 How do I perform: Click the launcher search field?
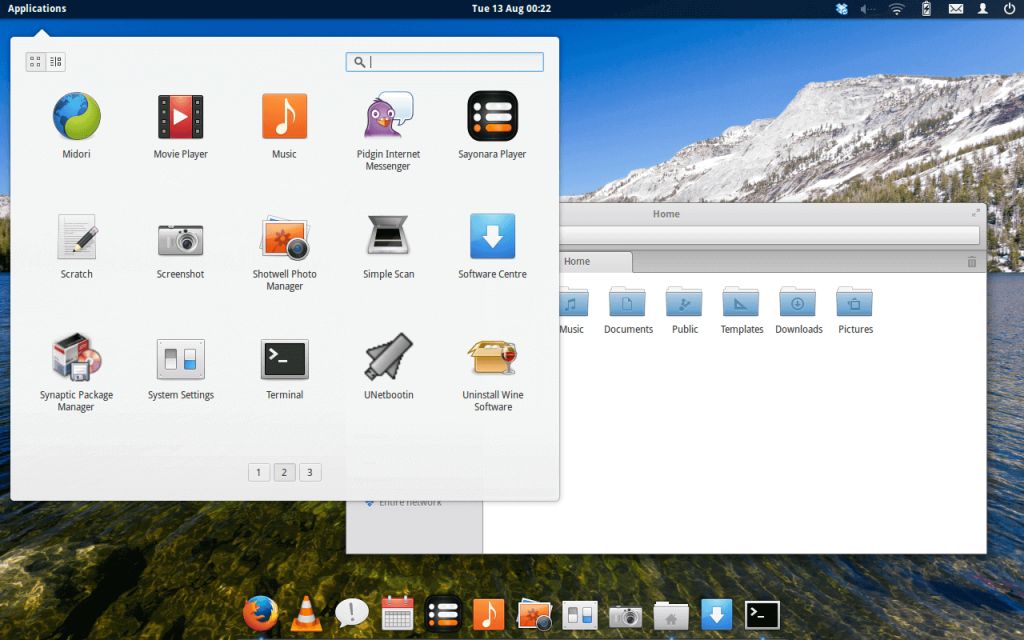pos(445,61)
